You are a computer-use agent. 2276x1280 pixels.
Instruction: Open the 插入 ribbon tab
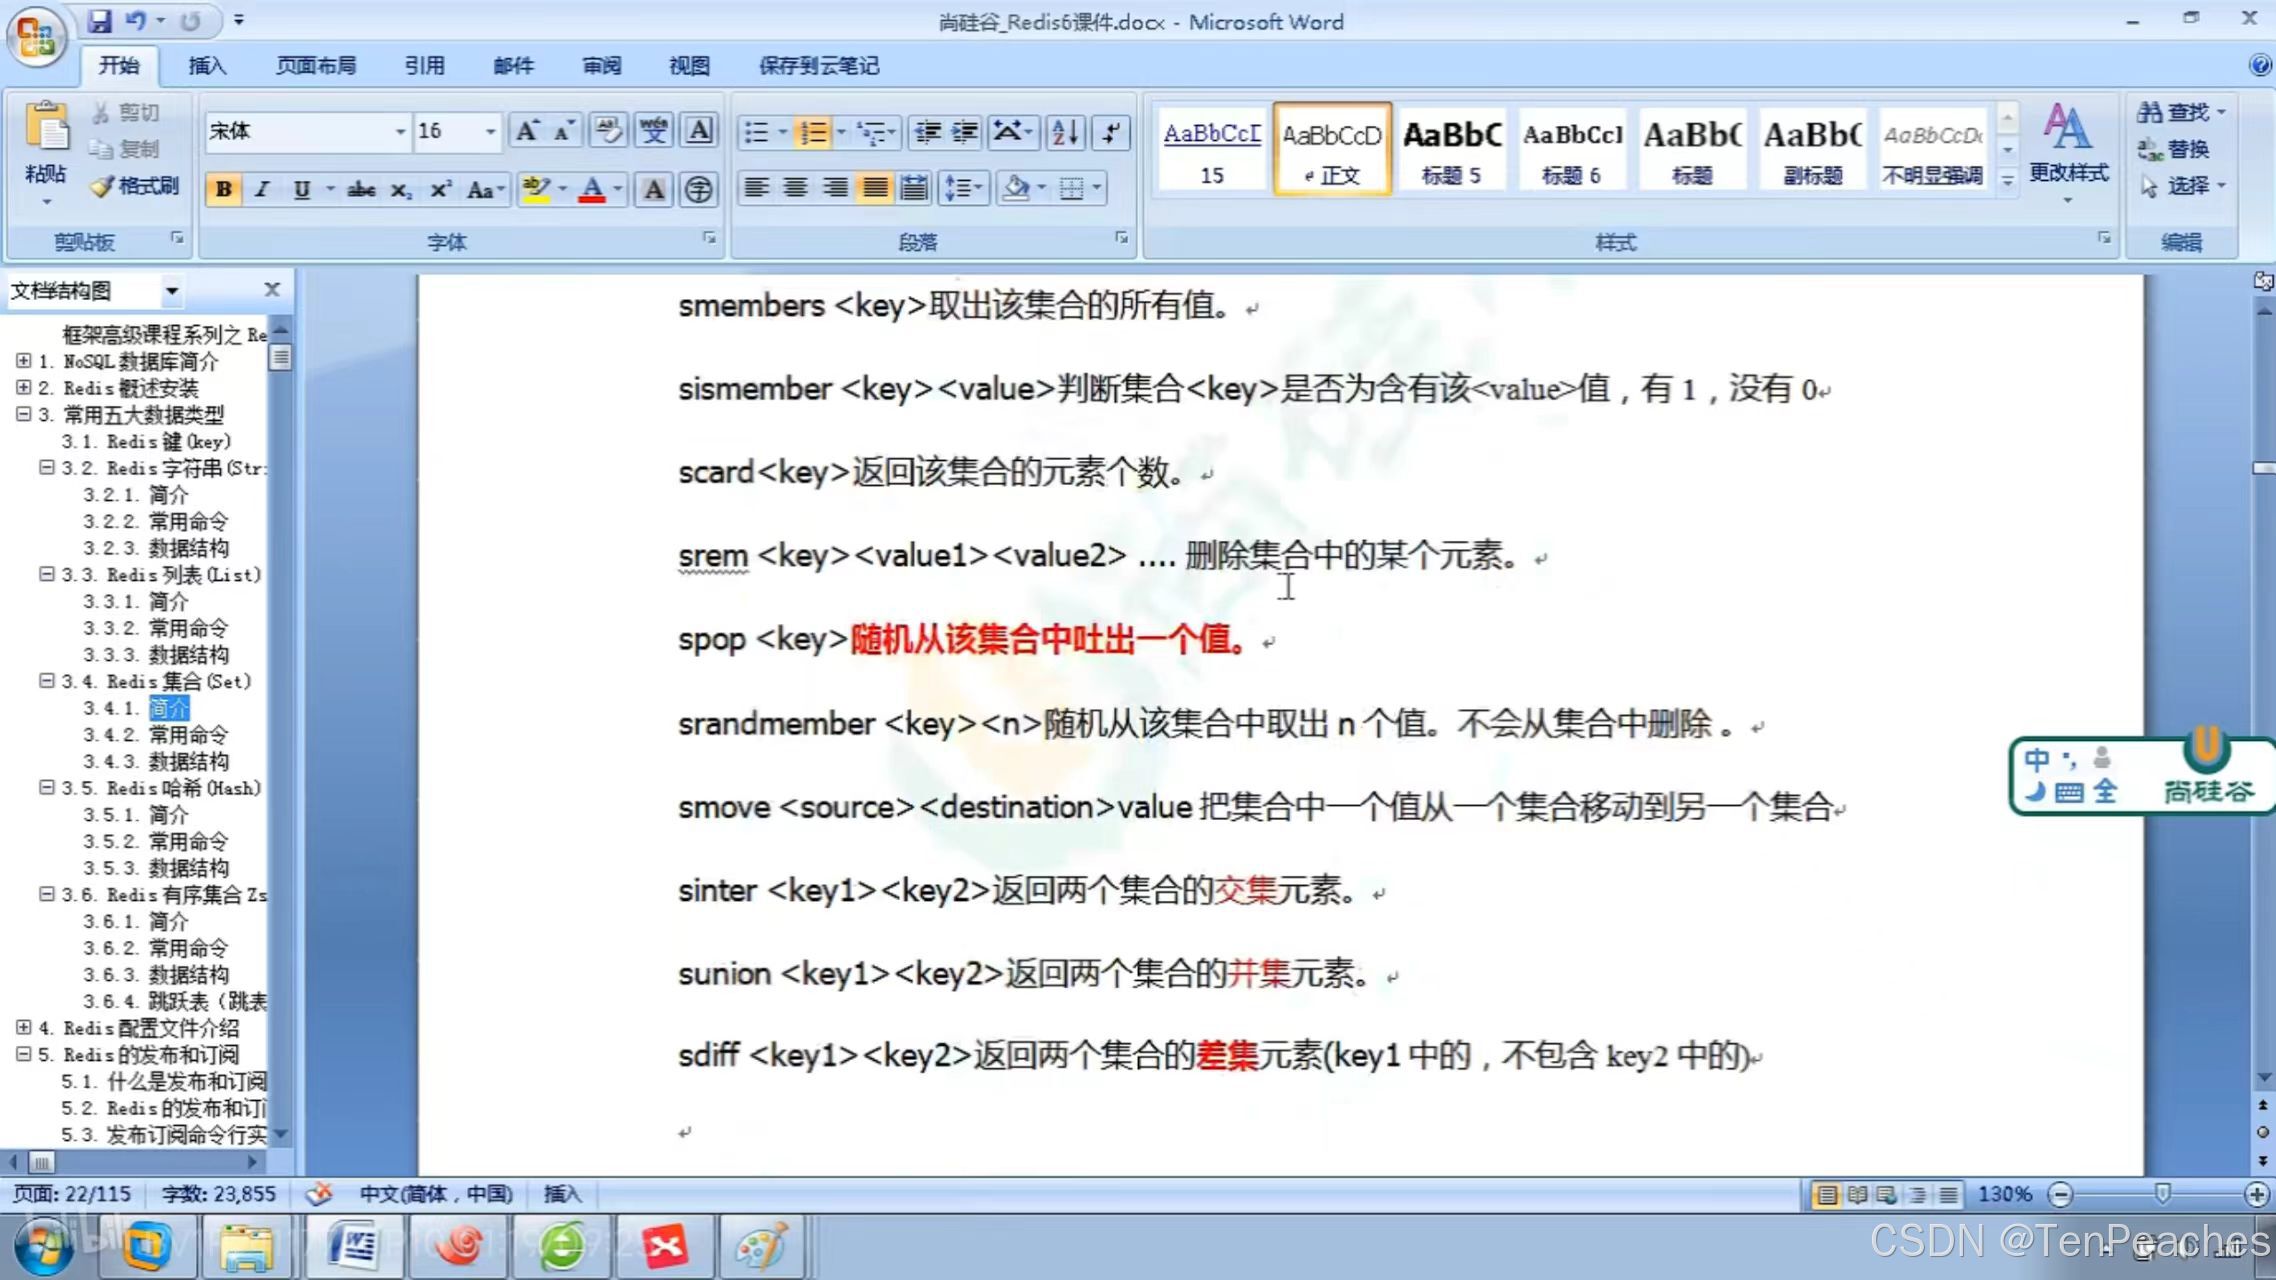[x=207, y=66]
